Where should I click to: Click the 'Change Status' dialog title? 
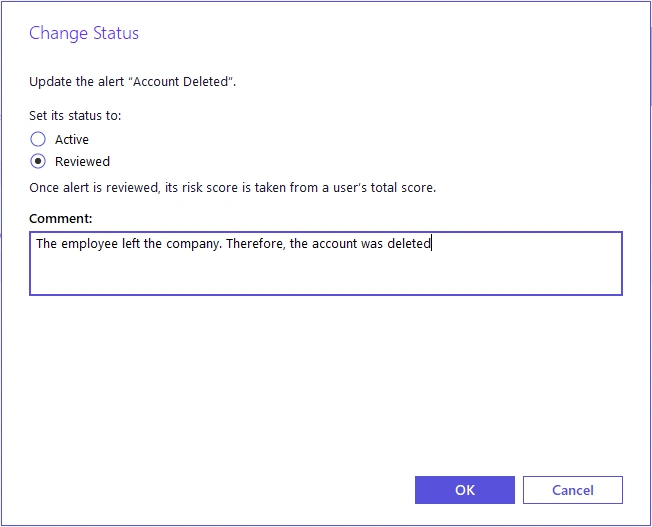click(84, 33)
